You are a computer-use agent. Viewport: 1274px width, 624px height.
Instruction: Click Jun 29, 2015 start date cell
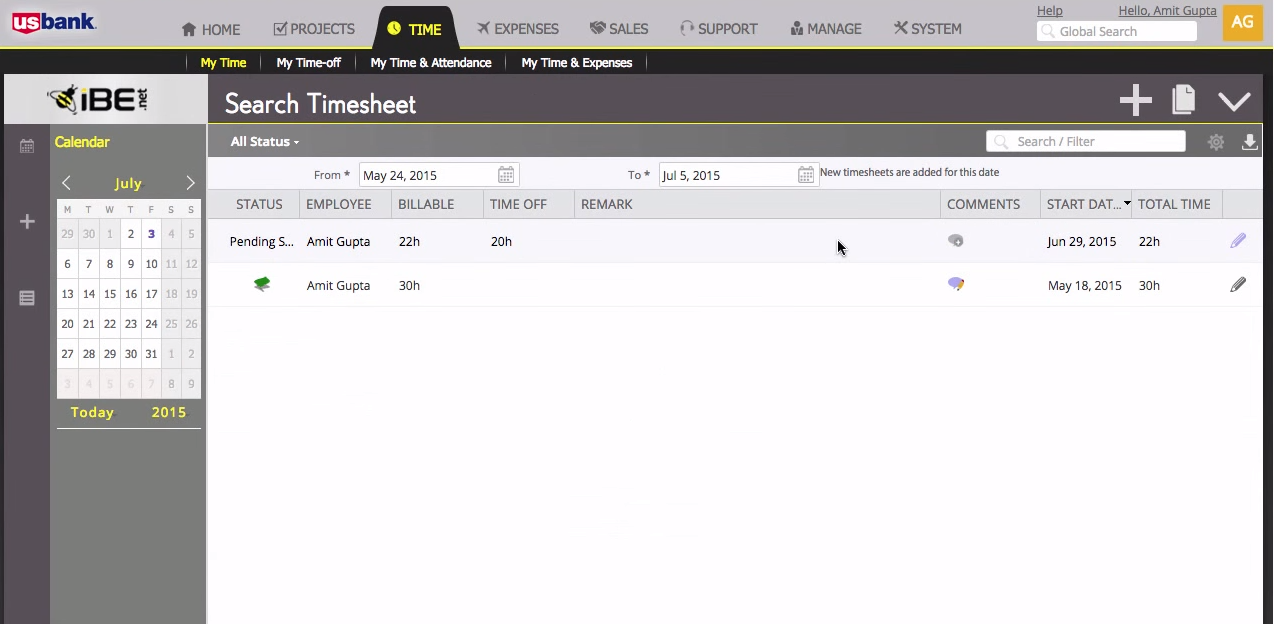coord(1082,241)
